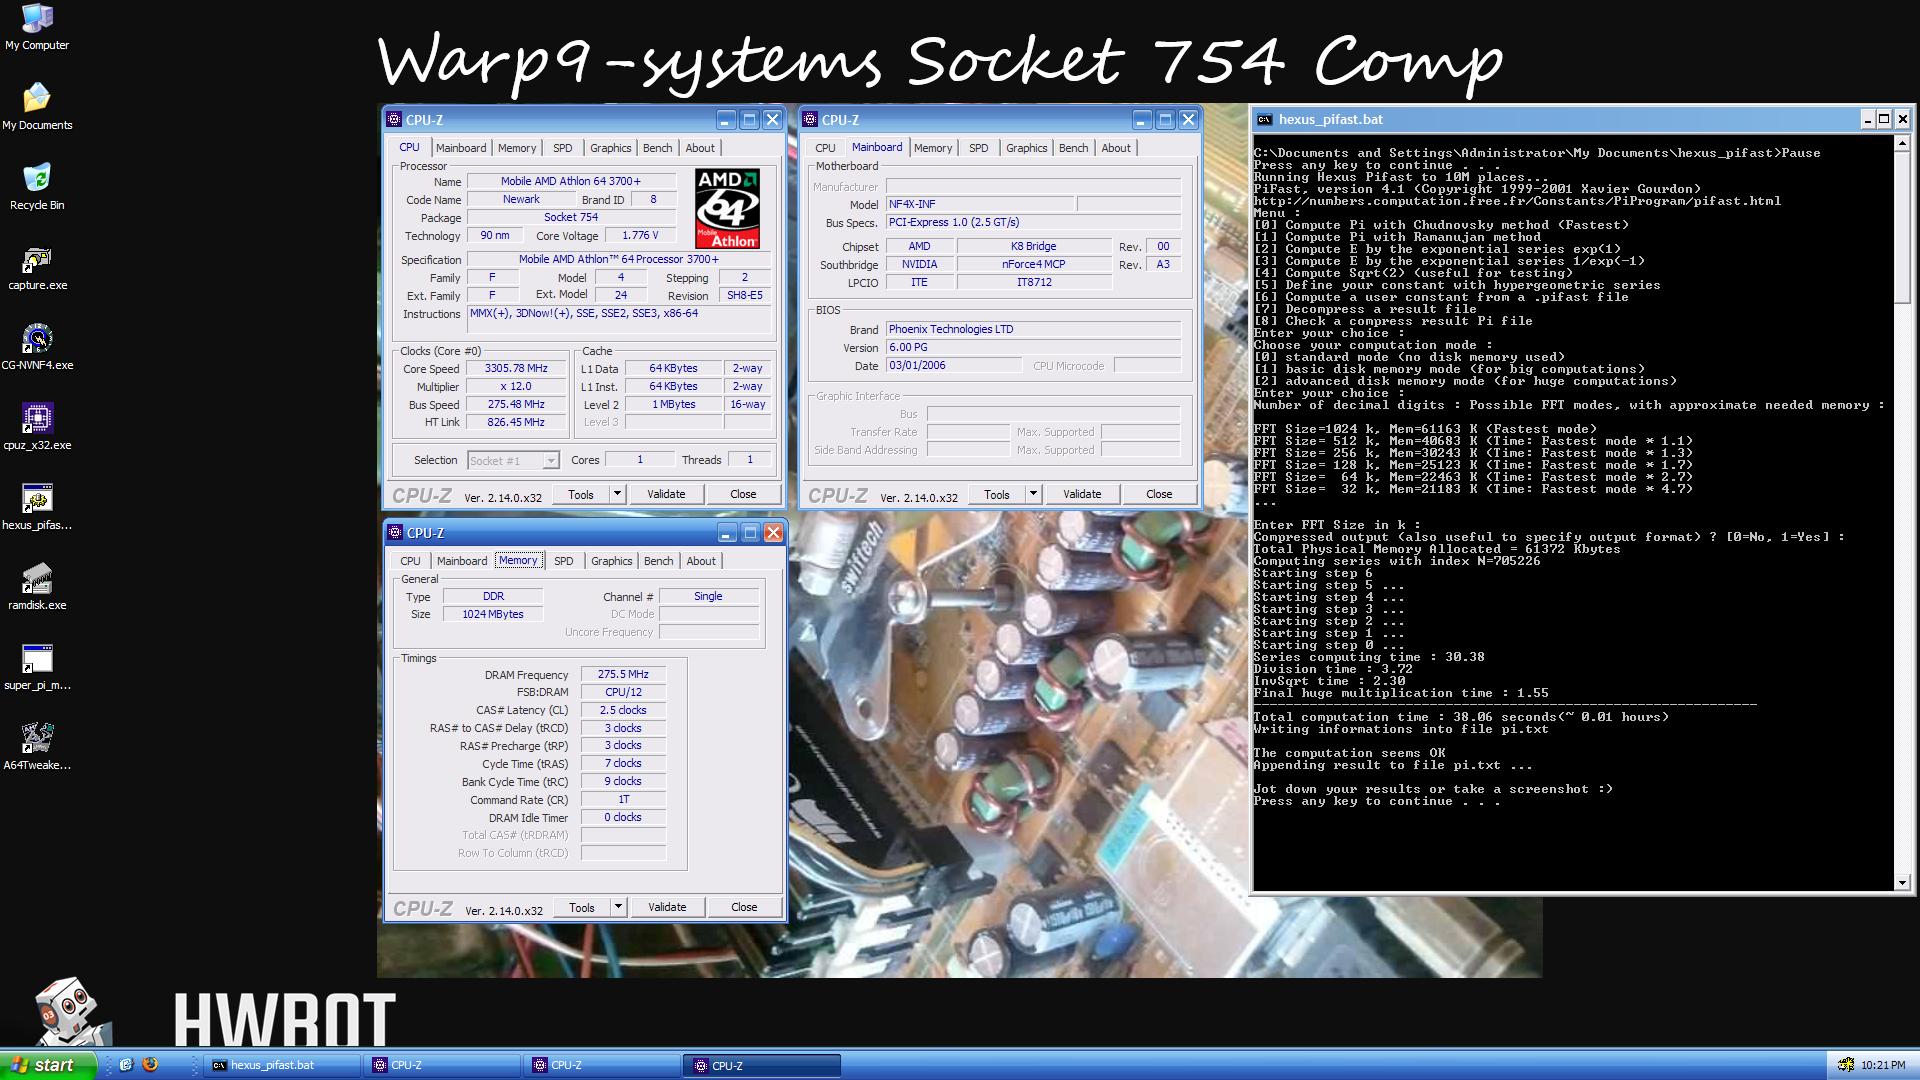Screen dimensions: 1920x1080
Task: Open Bench tab in CPU window
Action: click(x=657, y=148)
